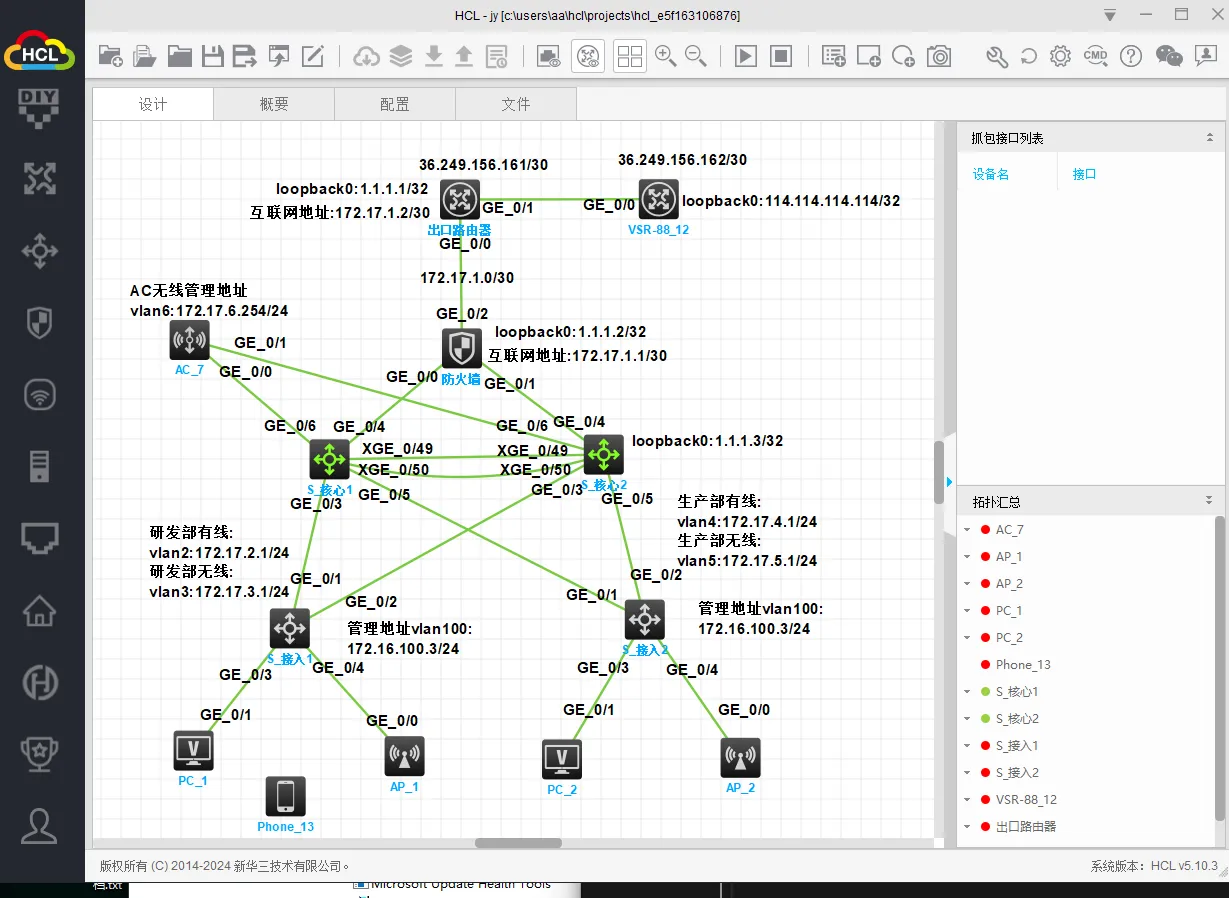This screenshot has height=898, width=1229.
Task: Switch to the 概要 tab
Action: click(274, 104)
